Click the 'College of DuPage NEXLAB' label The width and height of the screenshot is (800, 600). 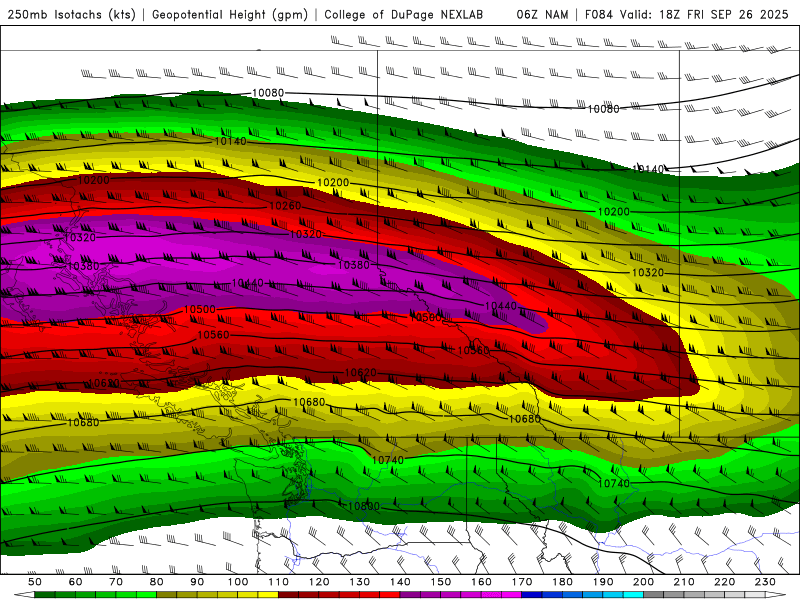tap(404, 14)
